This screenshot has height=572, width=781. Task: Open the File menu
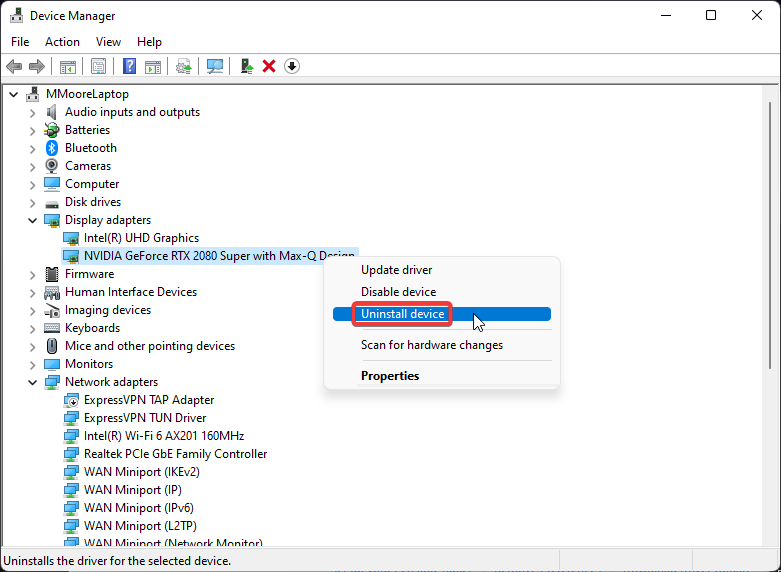(x=20, y=42)
